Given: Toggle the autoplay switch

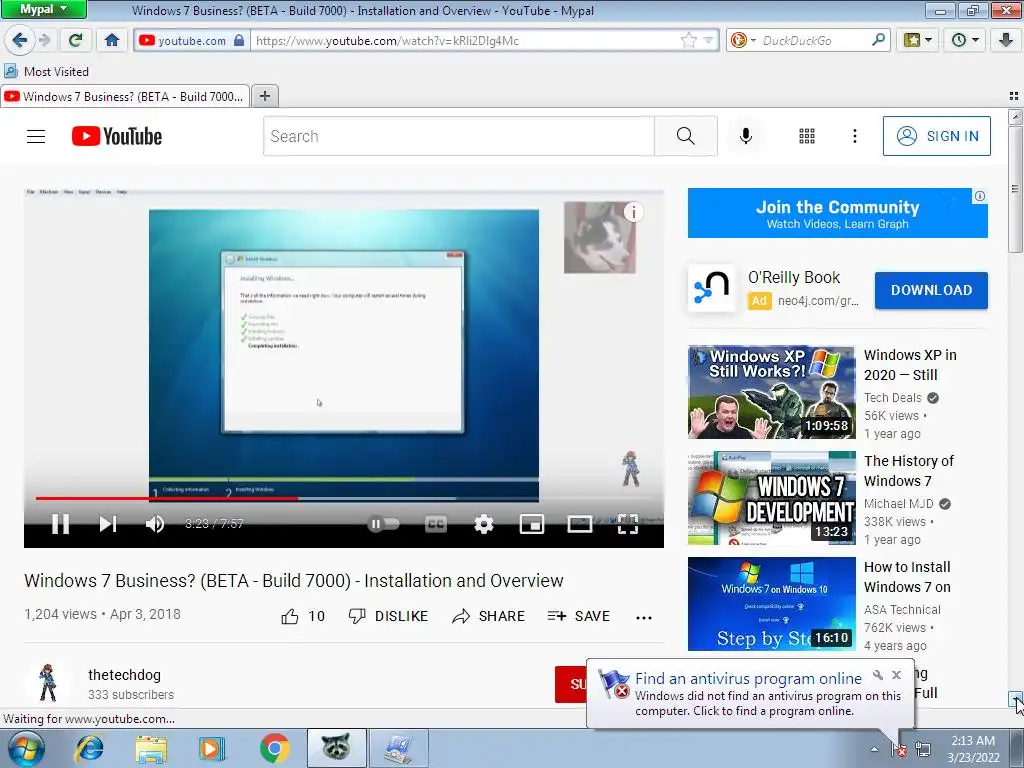Looking at the screenshot, I should tap(384, 524).
